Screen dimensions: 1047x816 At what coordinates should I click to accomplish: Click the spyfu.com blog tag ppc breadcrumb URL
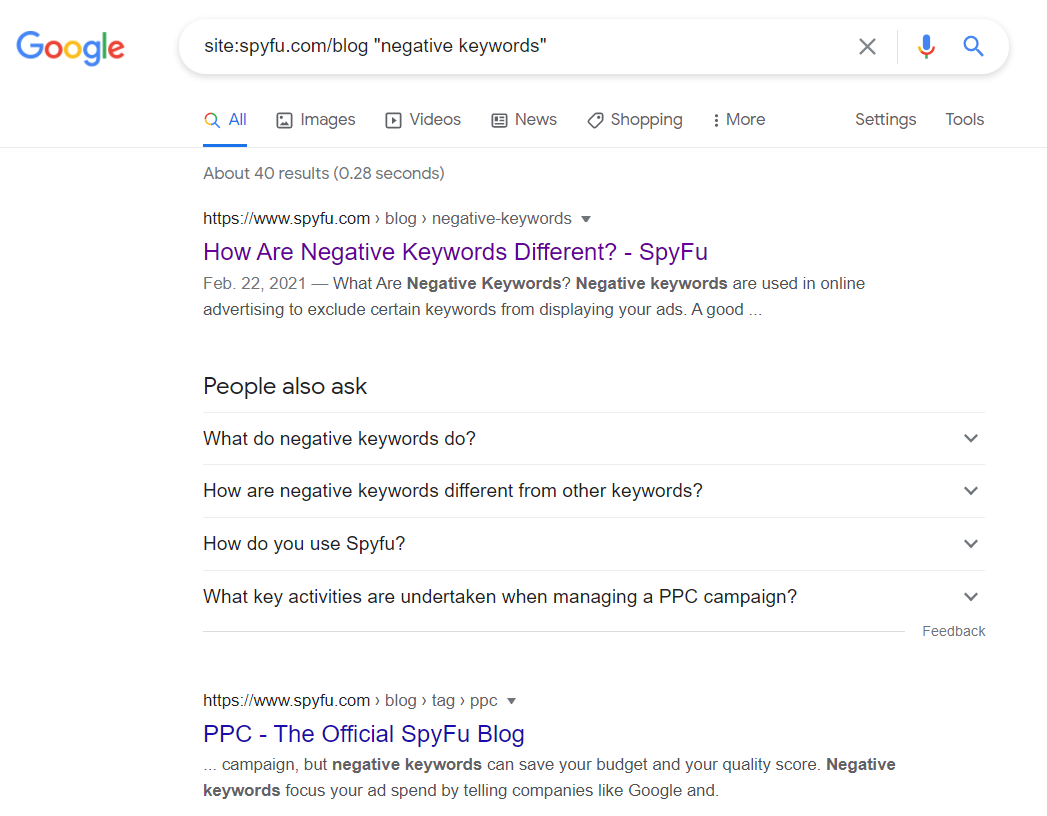(x=350, y=700)
